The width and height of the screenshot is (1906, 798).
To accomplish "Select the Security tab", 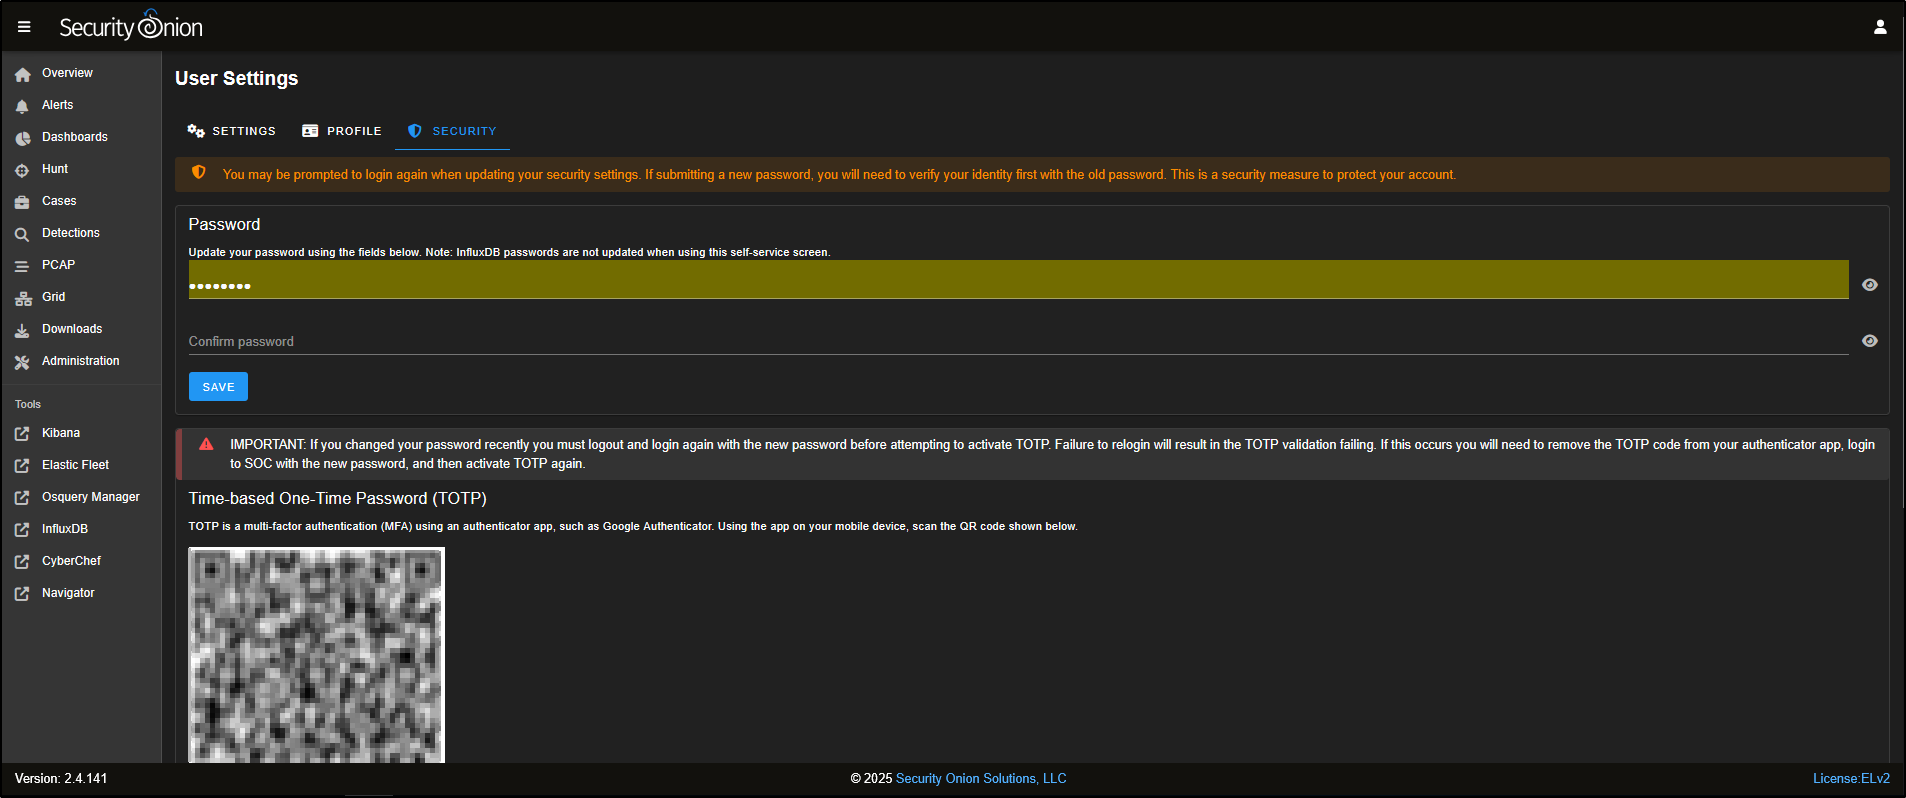I will (x=452, y=131).
